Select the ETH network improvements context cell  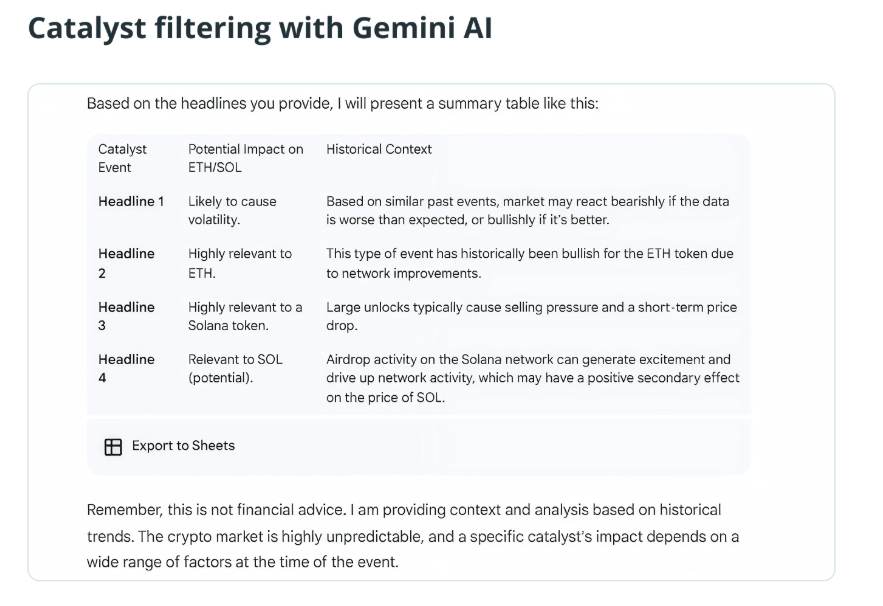coord(529,263)
